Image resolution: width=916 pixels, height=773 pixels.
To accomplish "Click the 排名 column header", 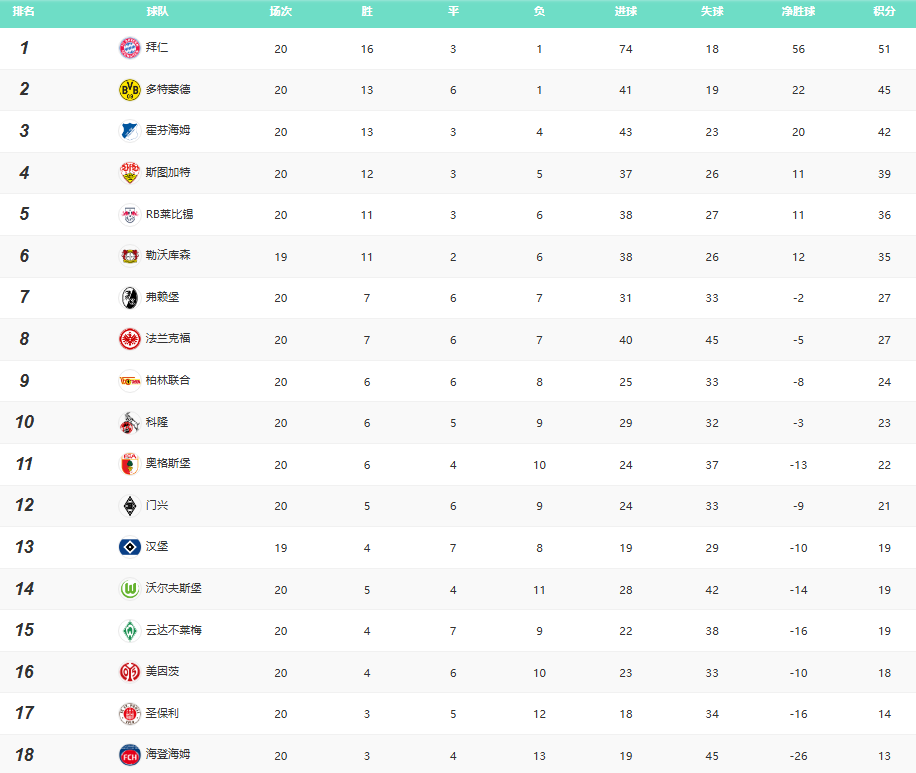I will [24, 12].
